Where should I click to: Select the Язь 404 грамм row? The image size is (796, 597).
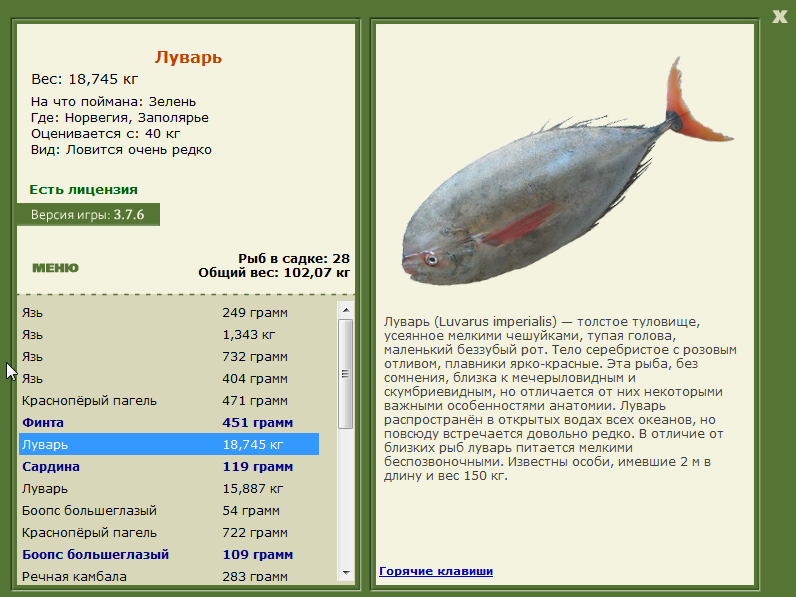click(x=169, y=379)
